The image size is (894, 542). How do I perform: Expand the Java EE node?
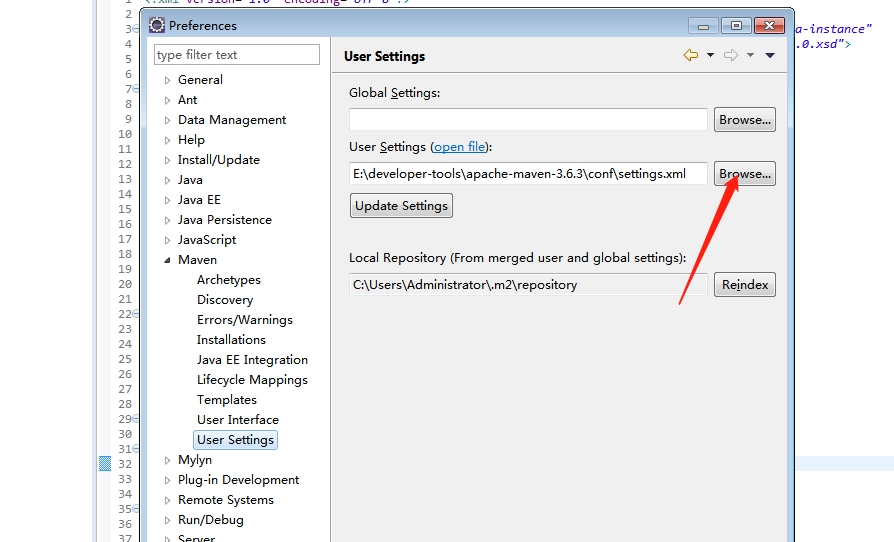point(167,200)
